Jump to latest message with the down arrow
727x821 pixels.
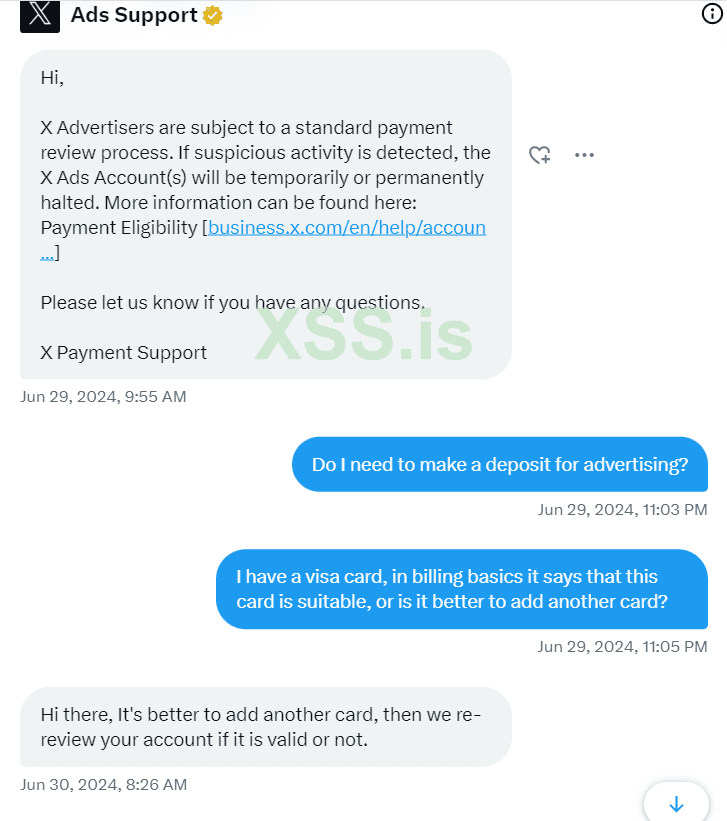tap(676, 803)
